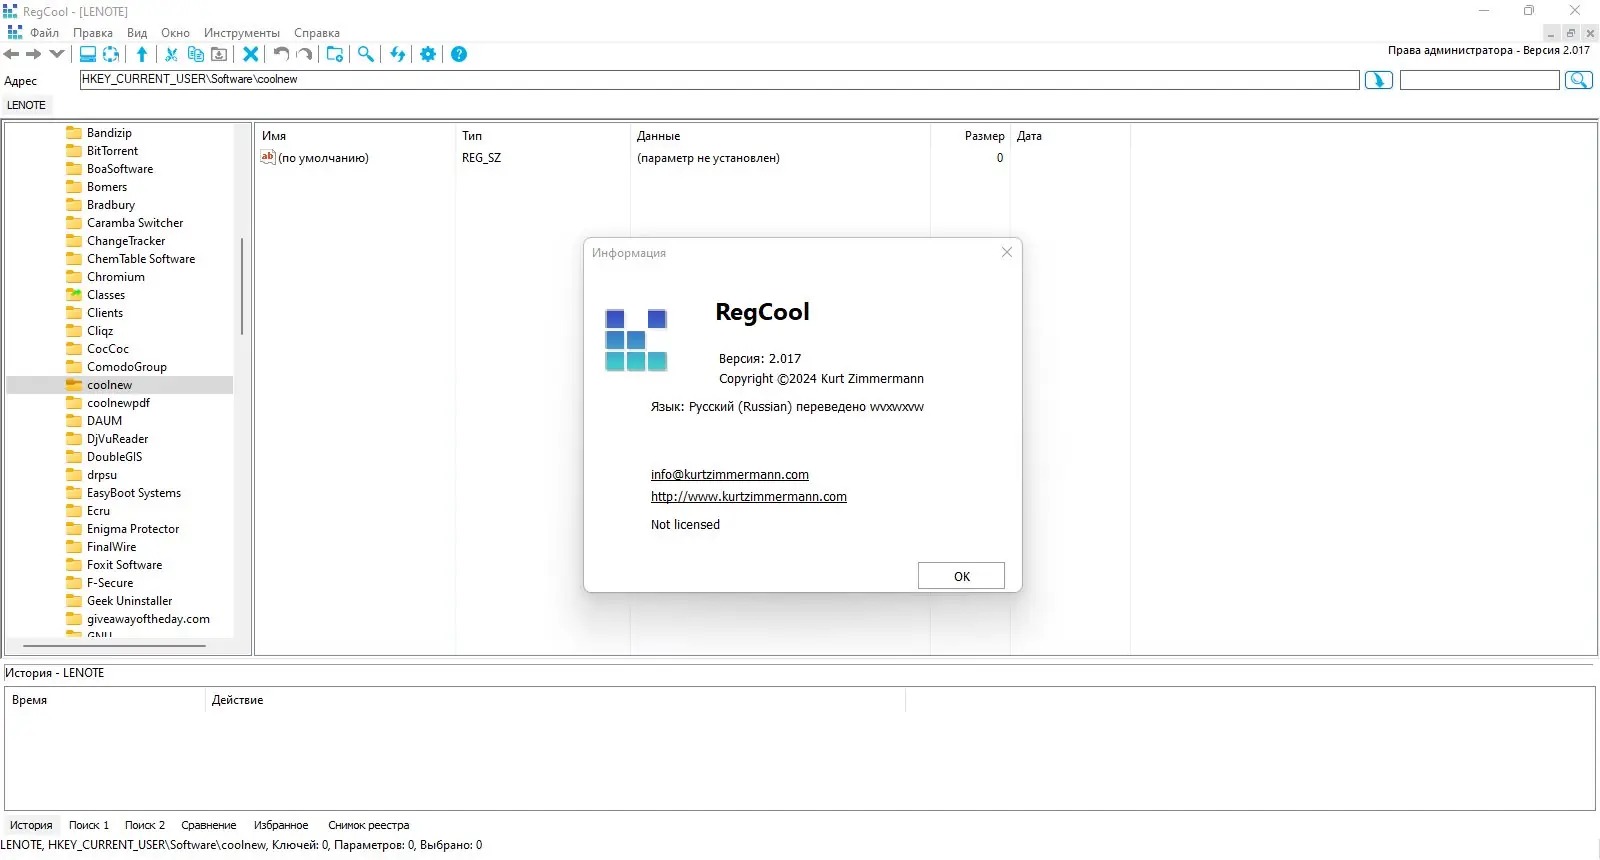Click into the Адрес path field
1600x860 pixels.
pyautogui.click(x=719, y=80)
